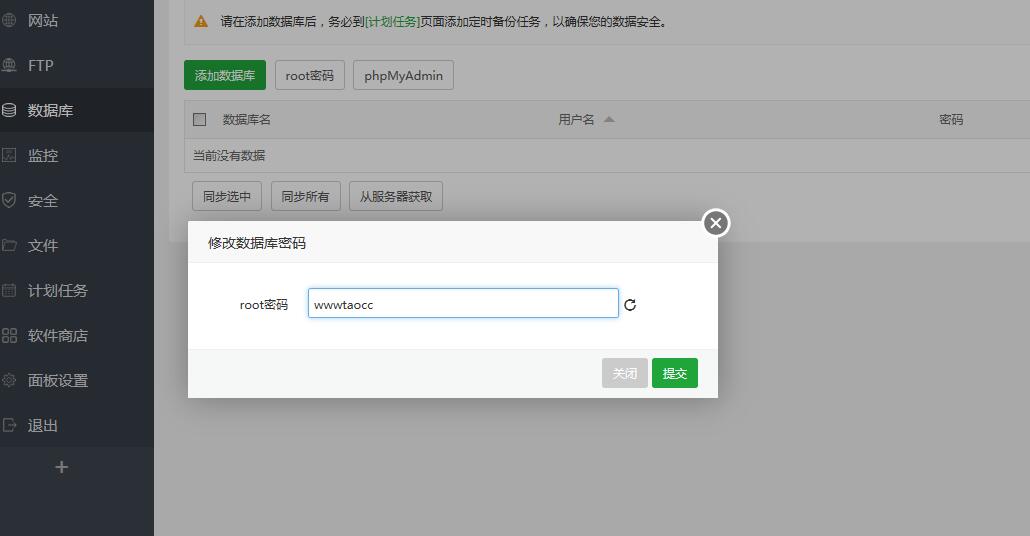Sort by 用户名 using the arrow
This screenshot has width=1030, height=536.
[609, 119]
